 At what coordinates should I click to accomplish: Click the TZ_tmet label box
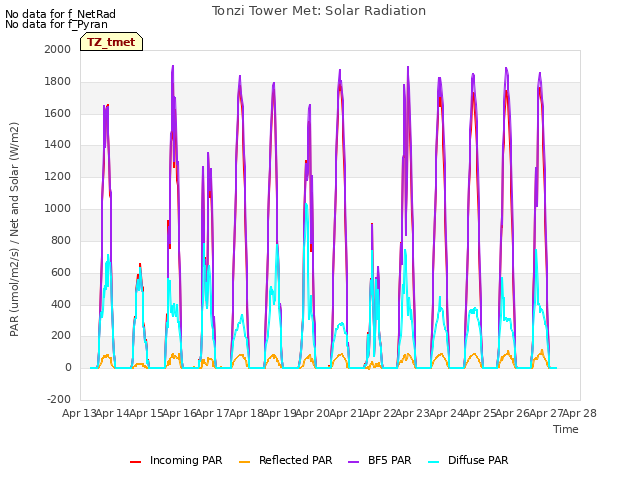click(111, 42)
